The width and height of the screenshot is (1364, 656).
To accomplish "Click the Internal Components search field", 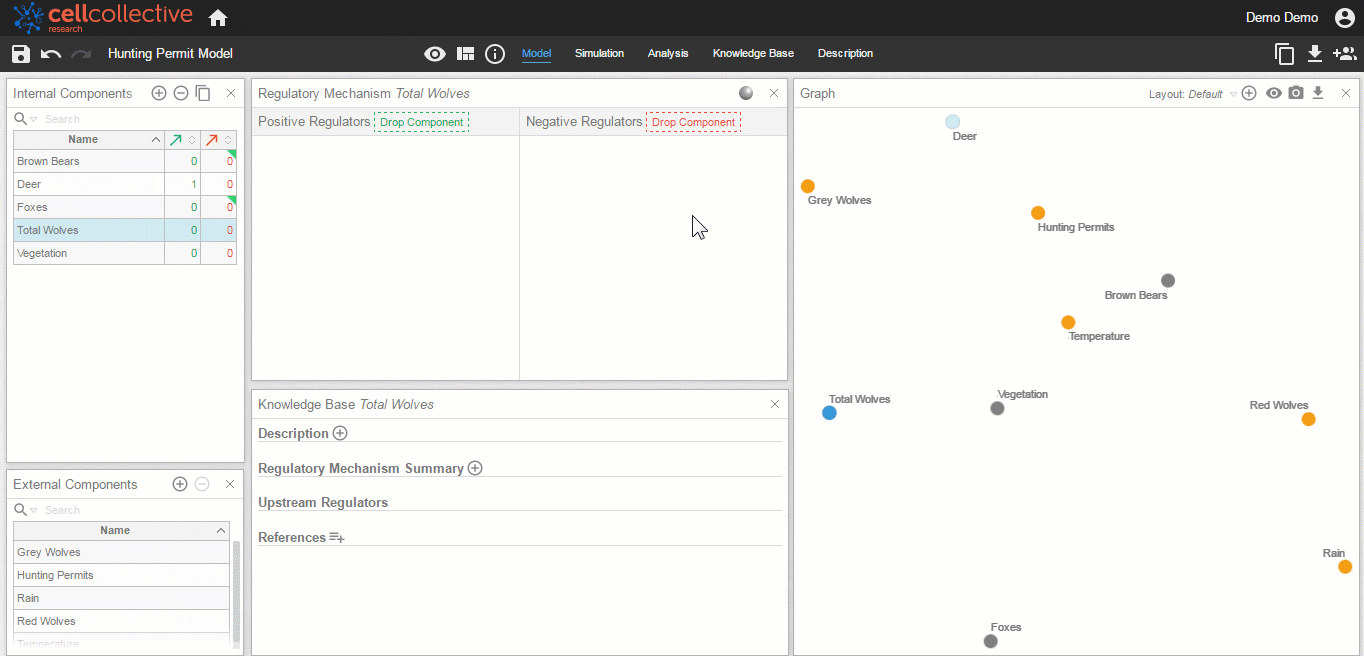I will click(138, 120).
